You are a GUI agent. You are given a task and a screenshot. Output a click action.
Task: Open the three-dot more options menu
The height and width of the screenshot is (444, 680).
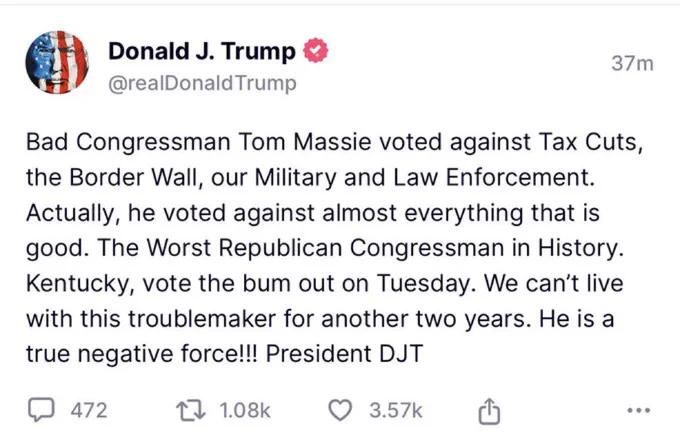(639, 410)
